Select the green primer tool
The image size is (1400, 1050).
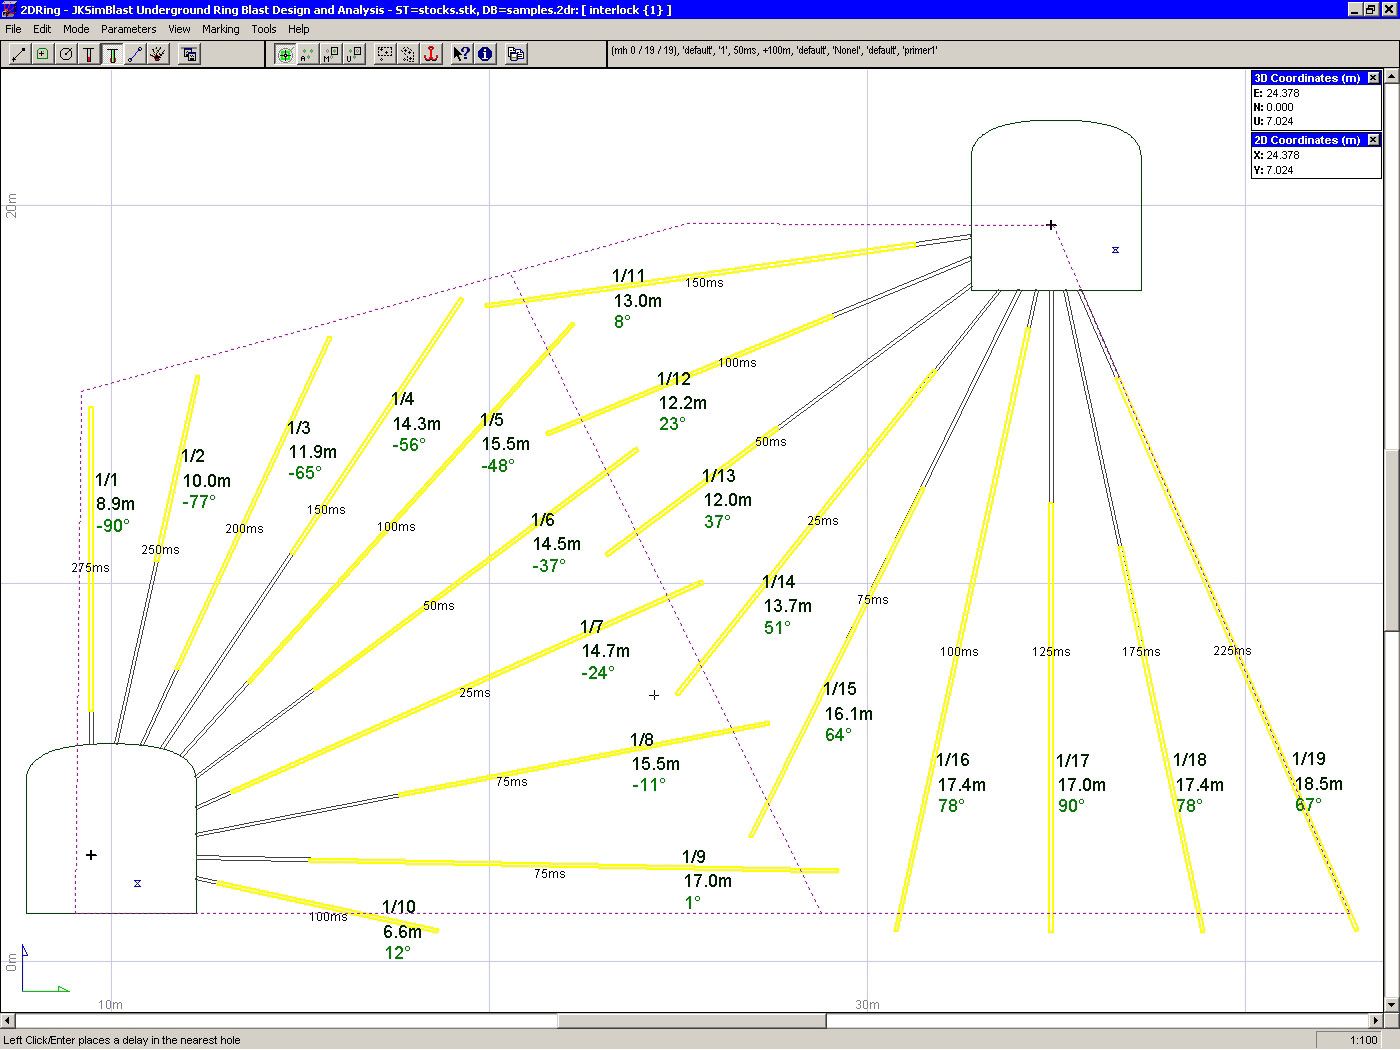tap(112, 54)
